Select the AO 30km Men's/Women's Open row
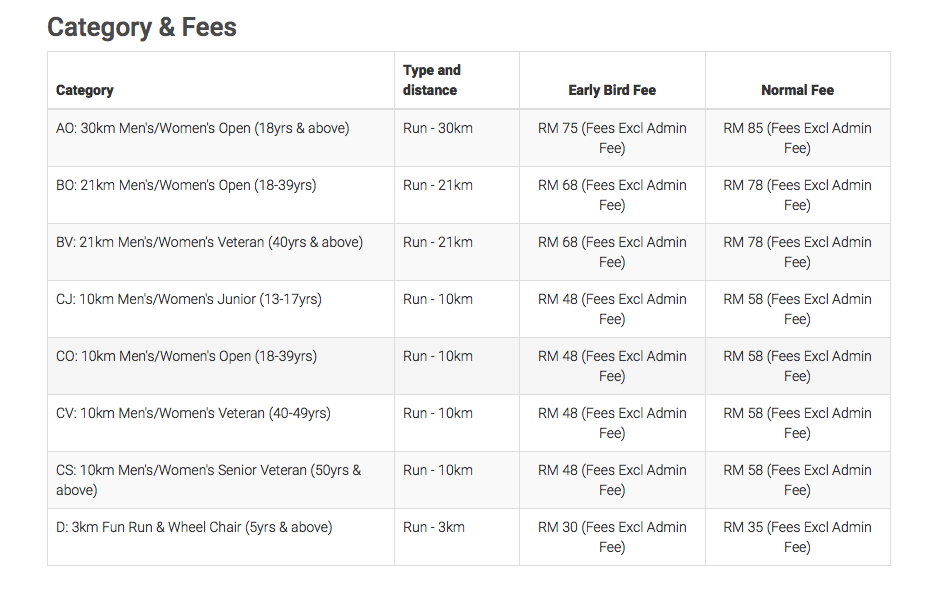This screenshot has height=603, width=942. [203, 128]
